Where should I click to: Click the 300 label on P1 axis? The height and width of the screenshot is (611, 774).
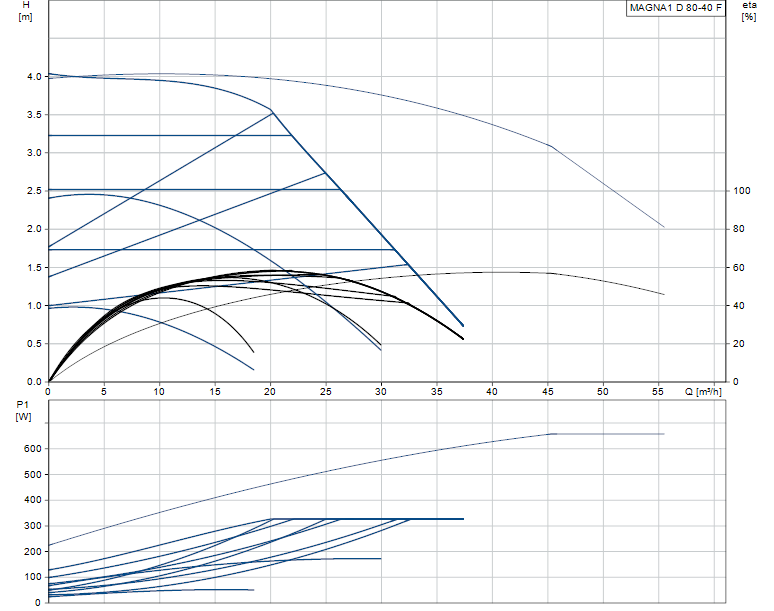click(33, 526)
